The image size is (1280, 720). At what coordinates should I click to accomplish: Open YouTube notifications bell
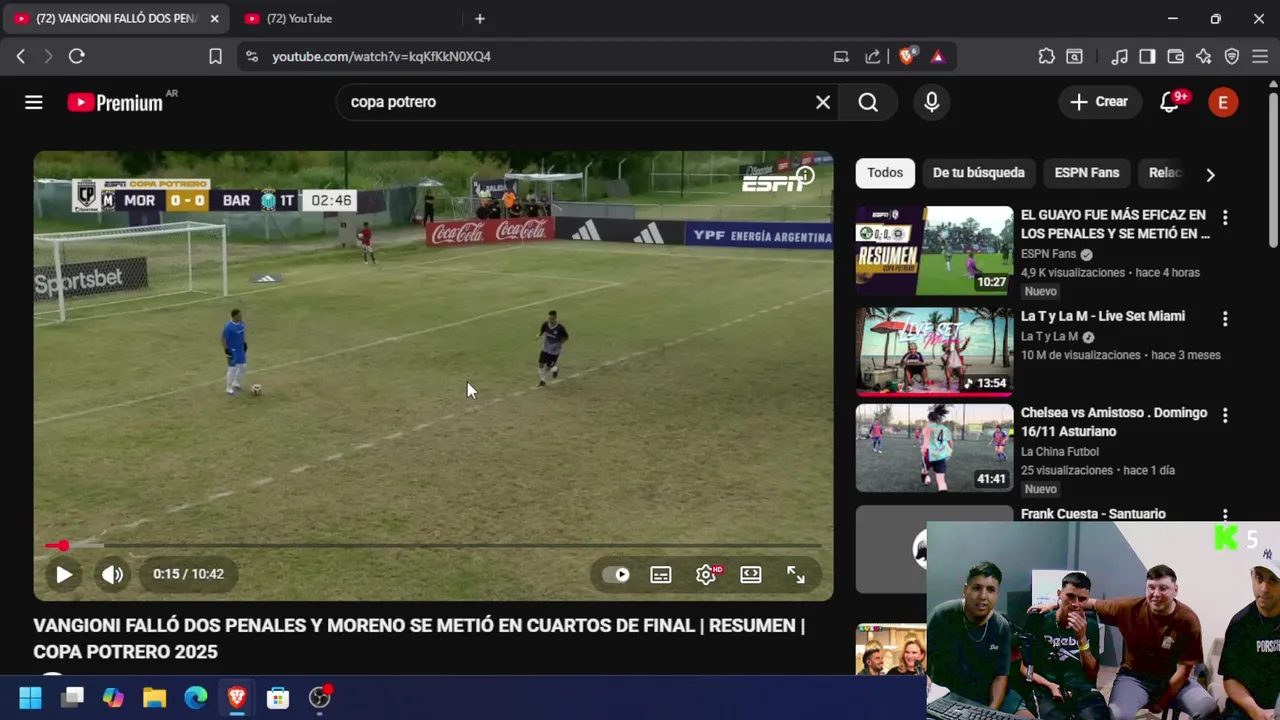click(1169, 102)
